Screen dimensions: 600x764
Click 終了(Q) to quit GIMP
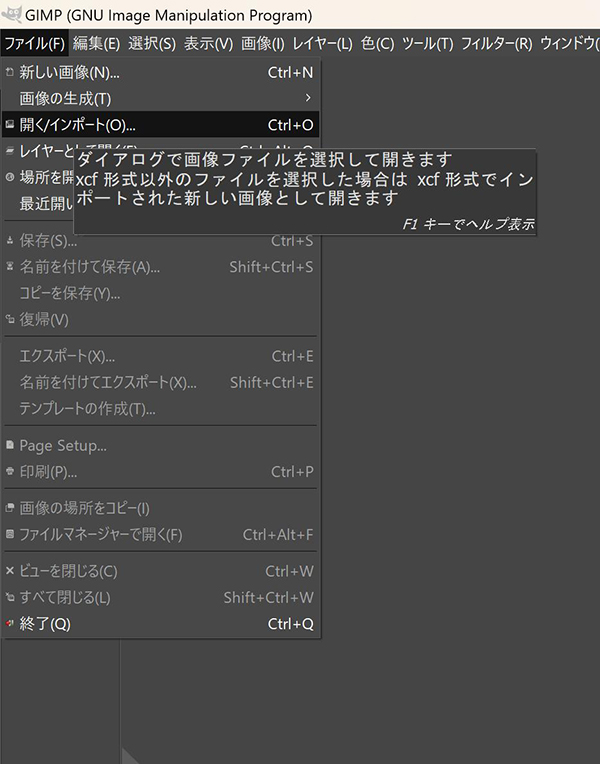[x=160, y=624]
